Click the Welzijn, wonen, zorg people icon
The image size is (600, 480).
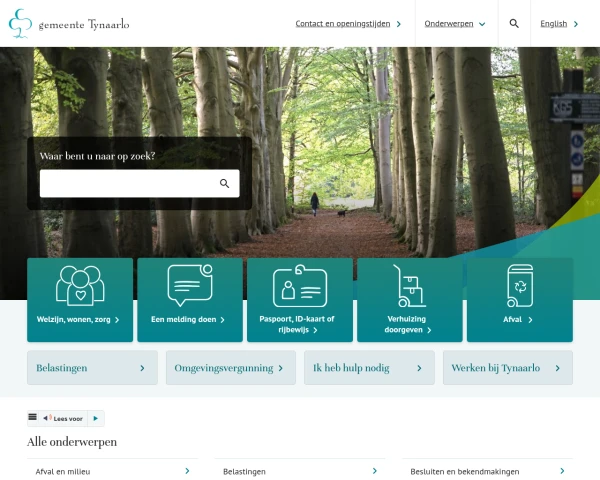click(x=80, y=286)
